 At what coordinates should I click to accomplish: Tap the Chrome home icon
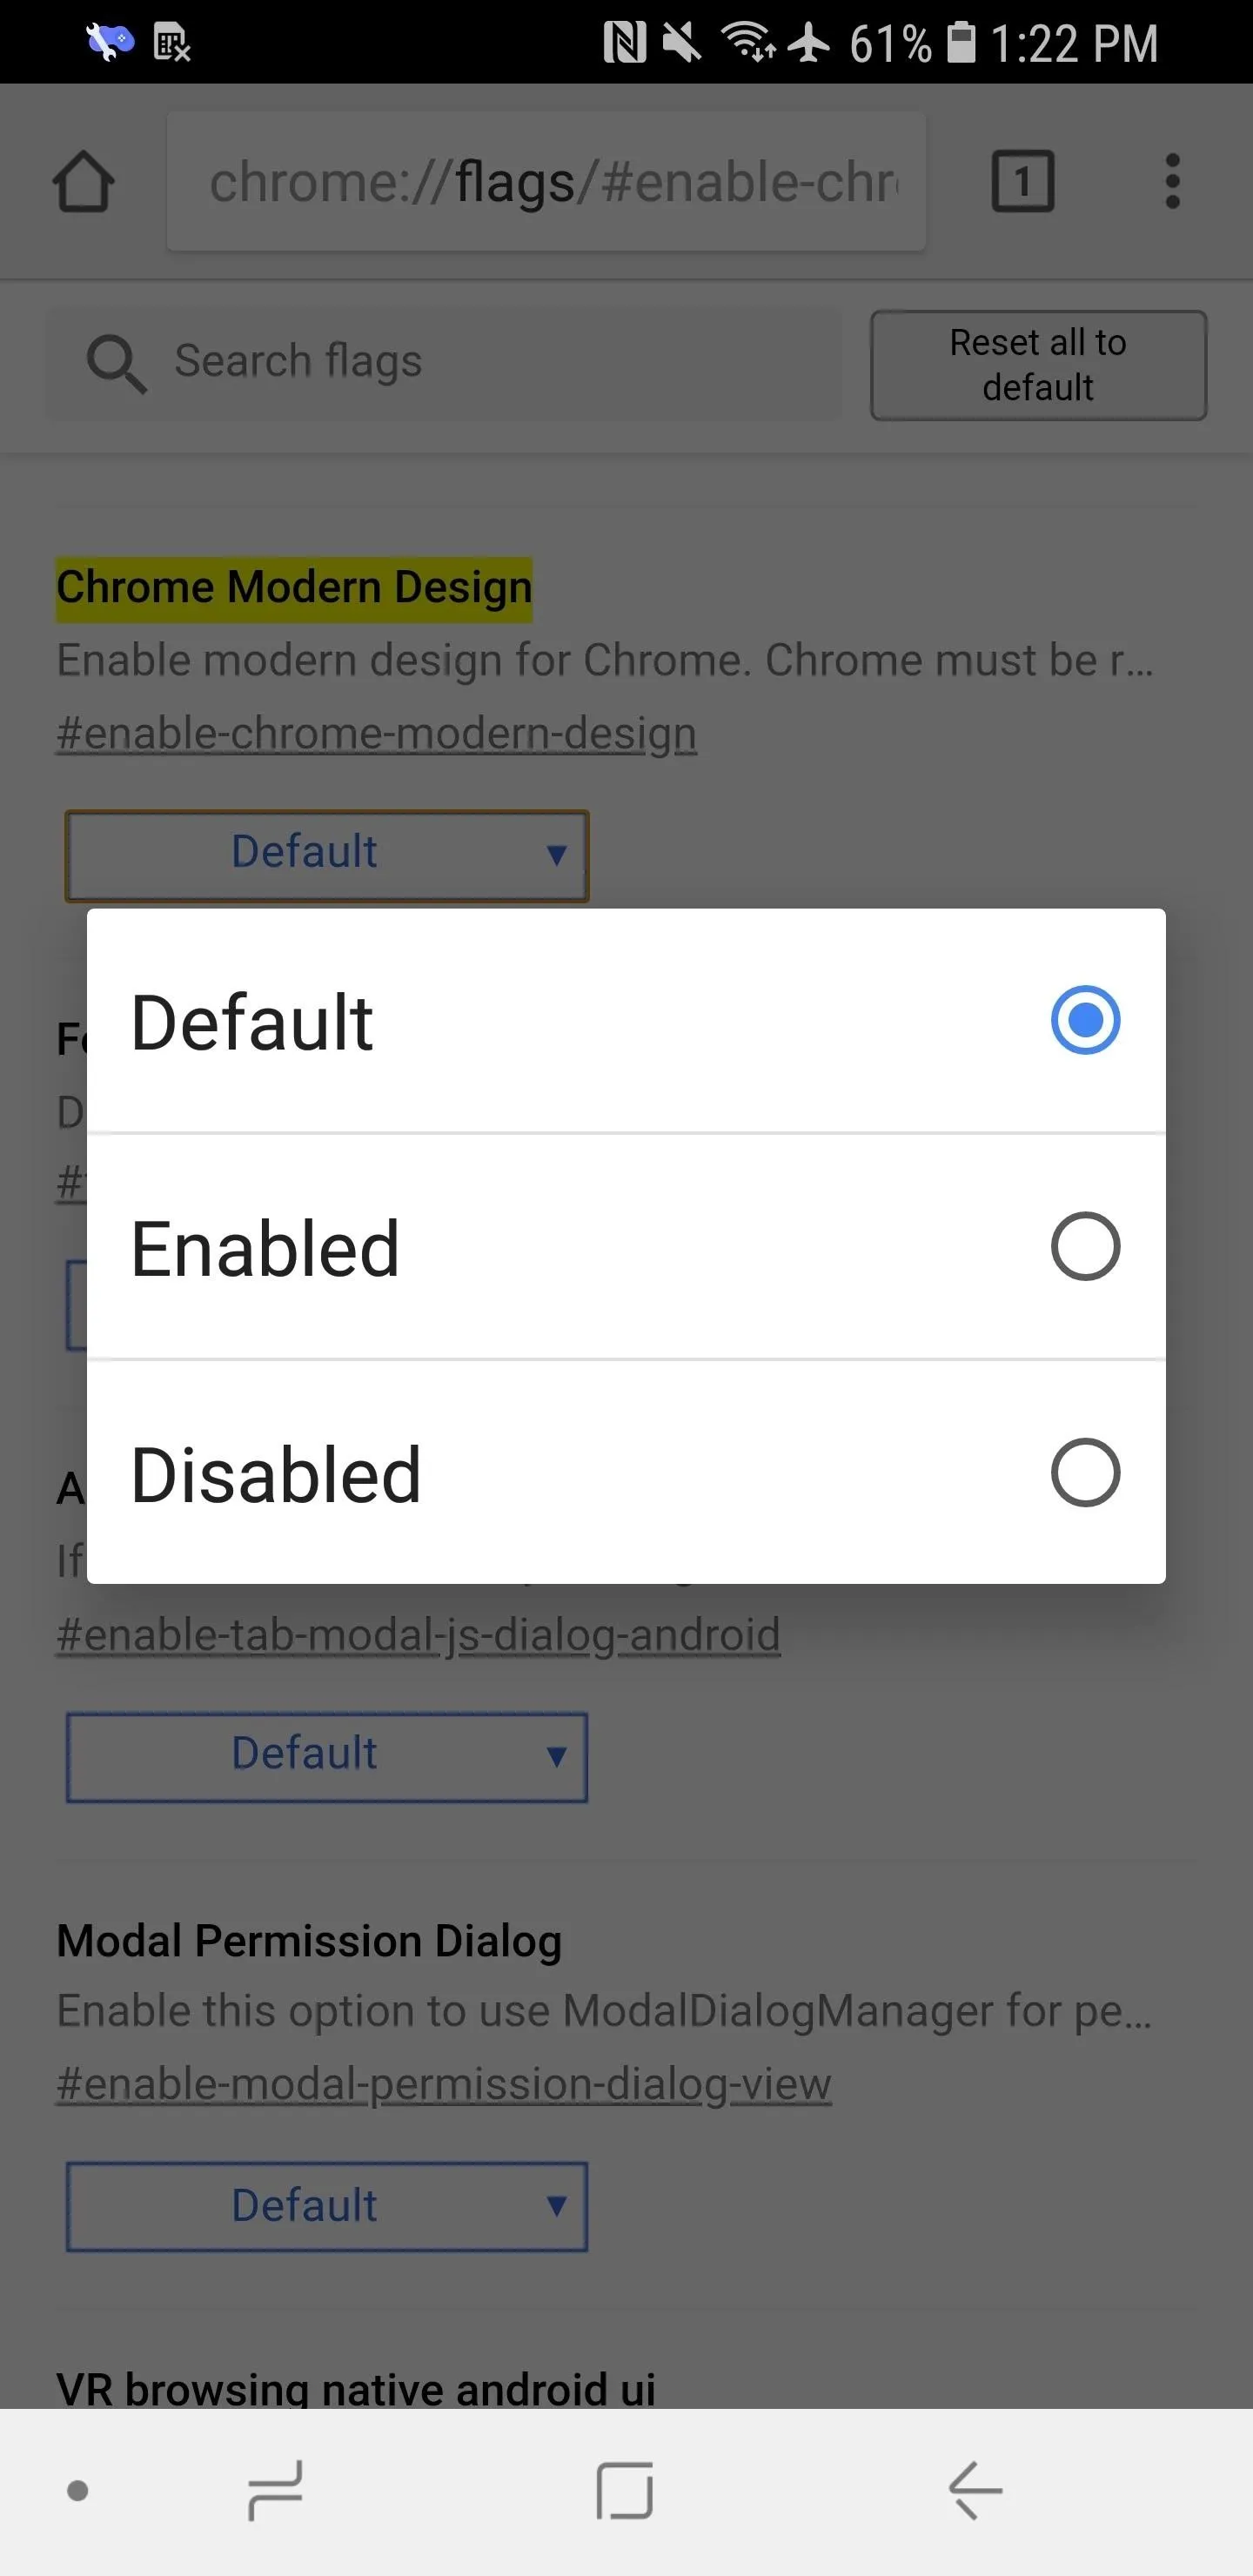click(83, 181)
